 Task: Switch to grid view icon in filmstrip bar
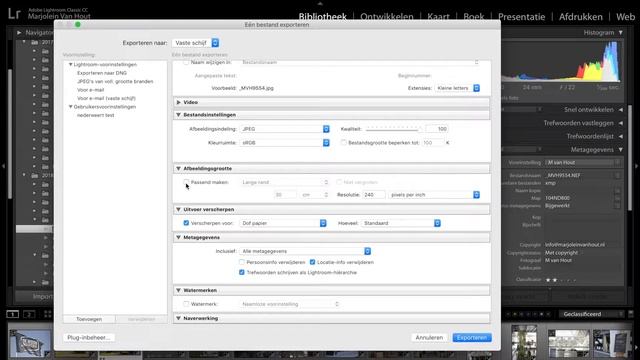(x=47, y=314)
